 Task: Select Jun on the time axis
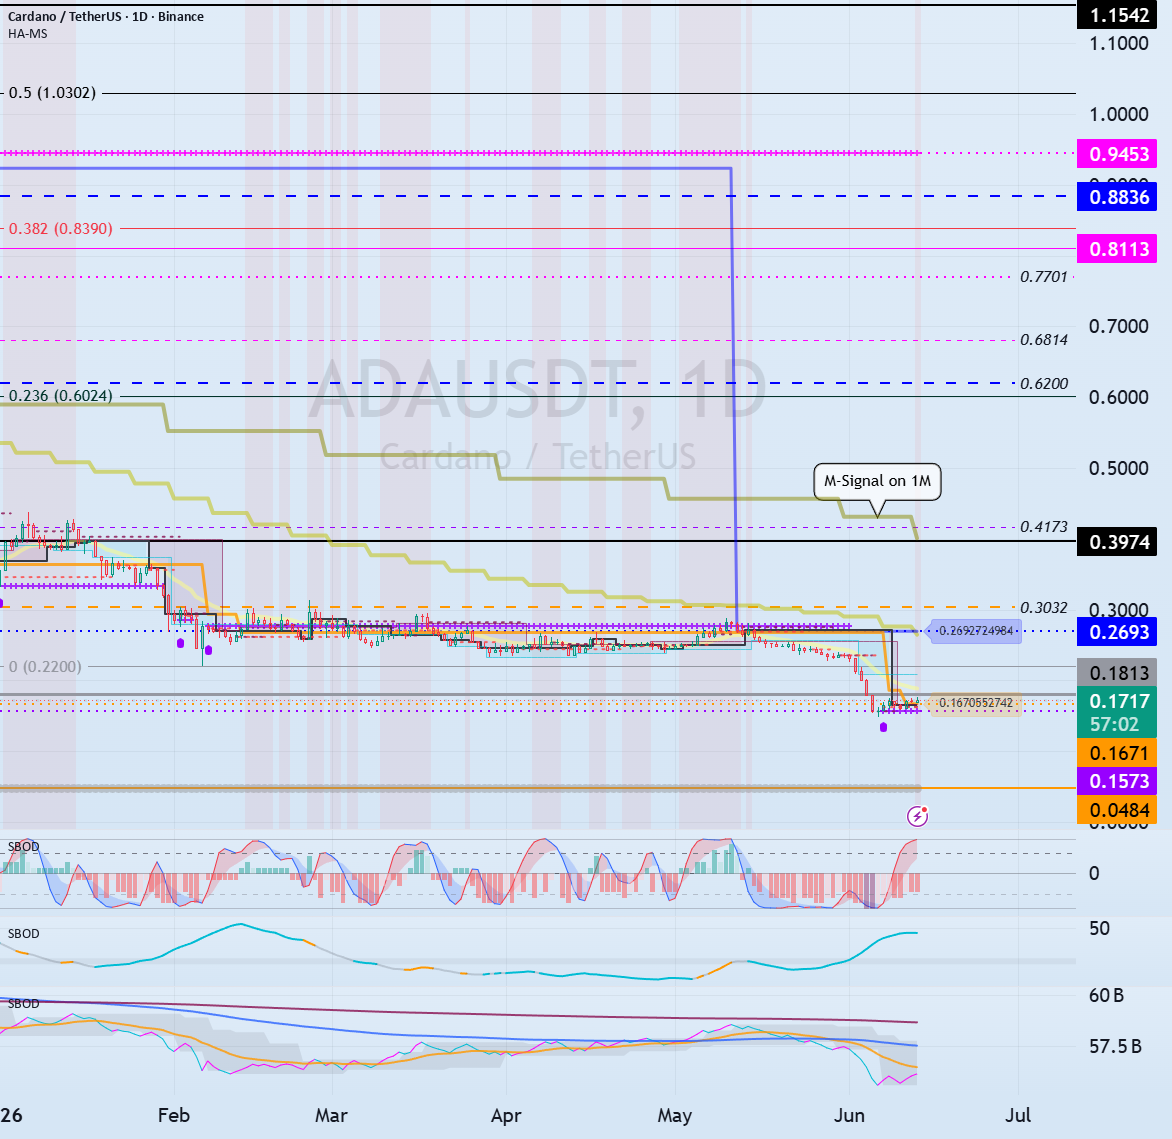(849, 1116)
